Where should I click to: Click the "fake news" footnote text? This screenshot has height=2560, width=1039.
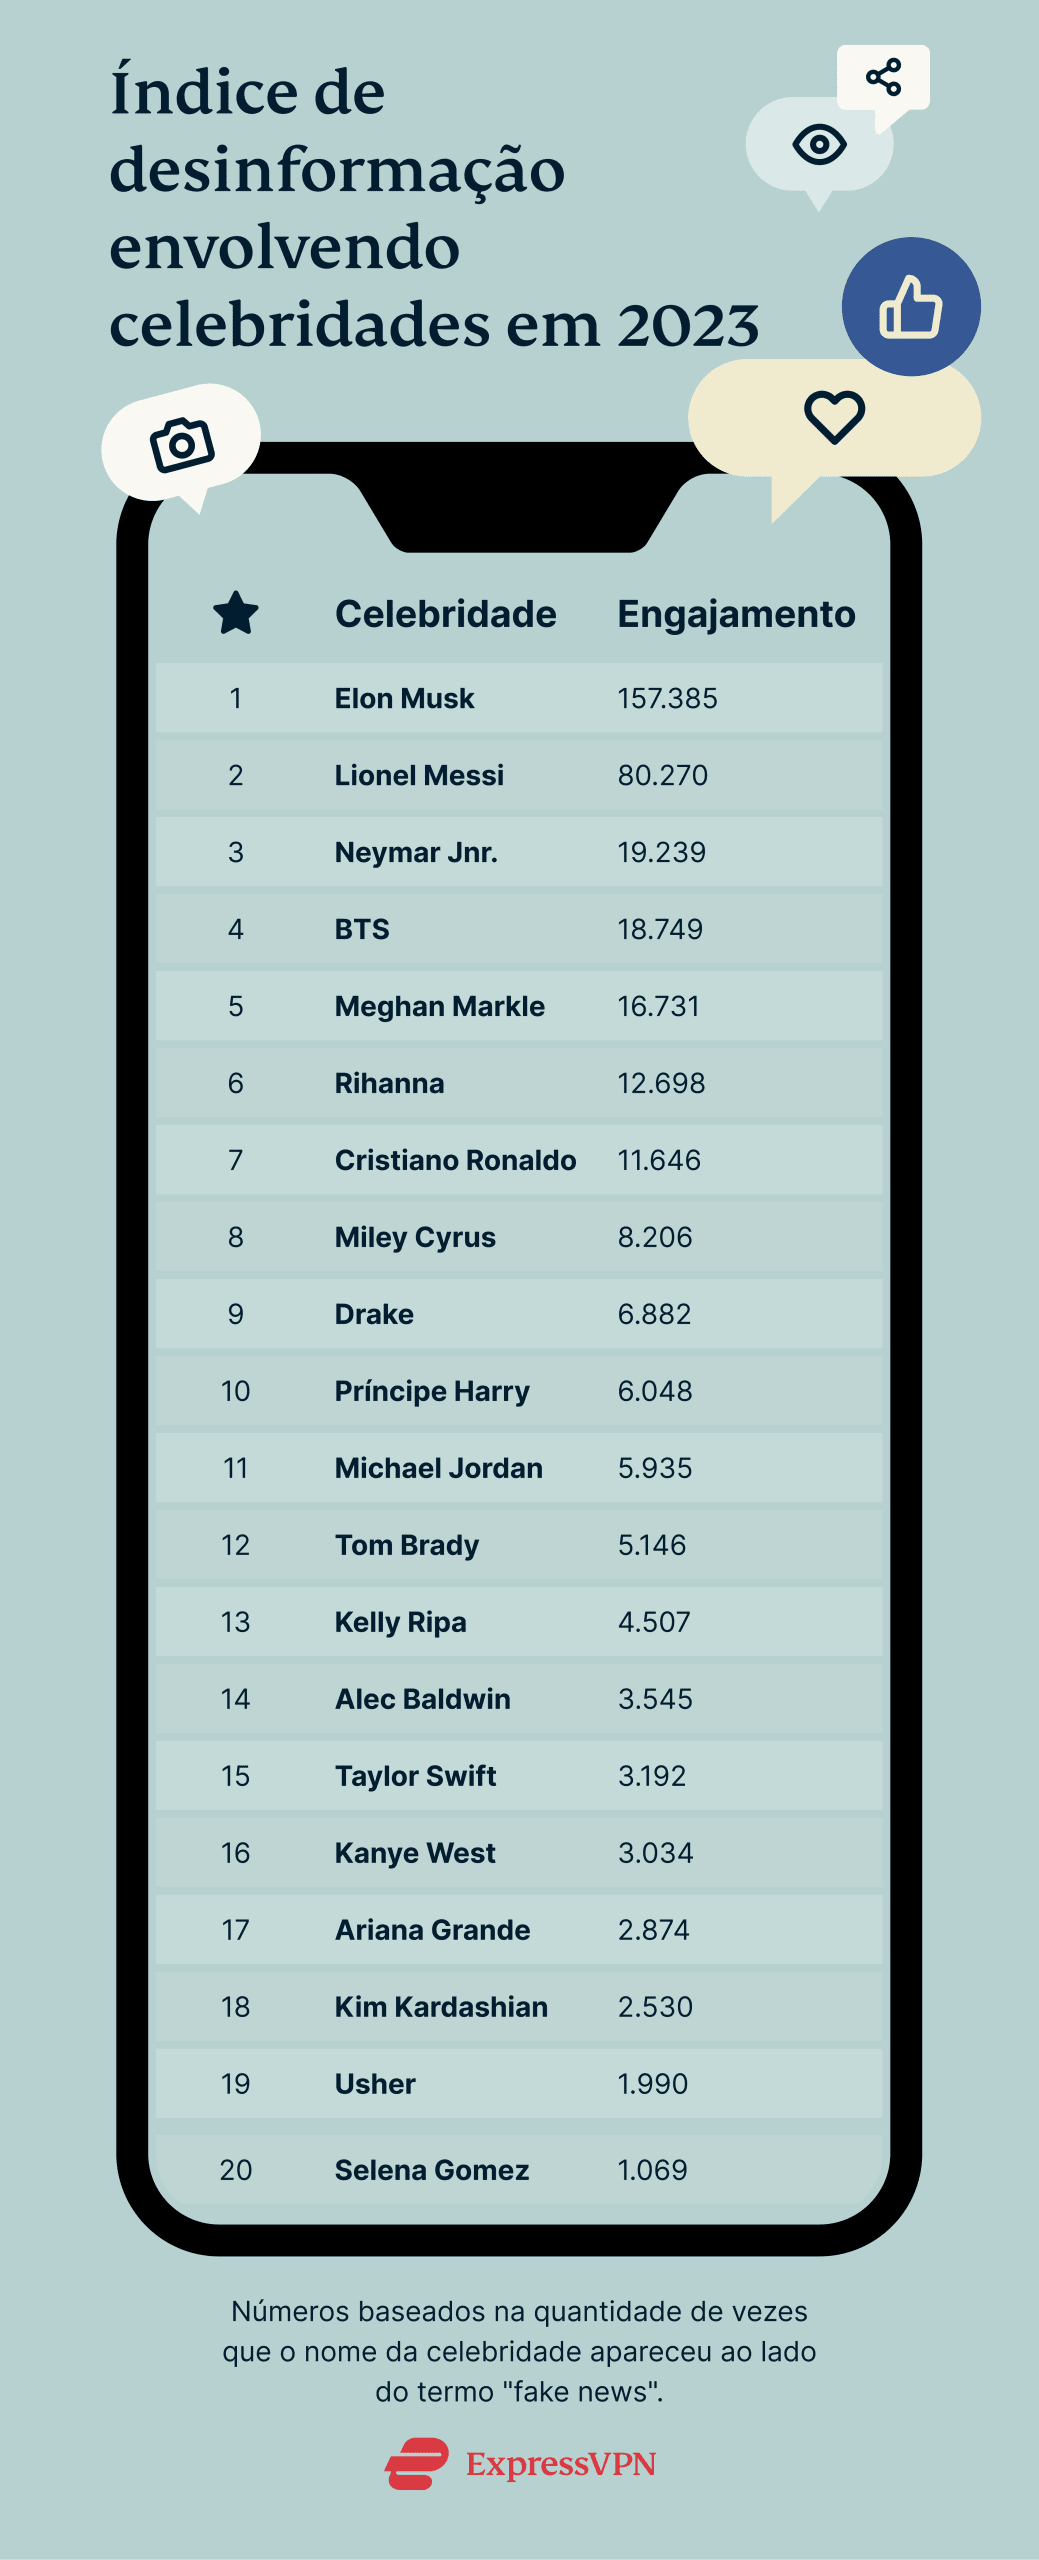click(519, 2351)
